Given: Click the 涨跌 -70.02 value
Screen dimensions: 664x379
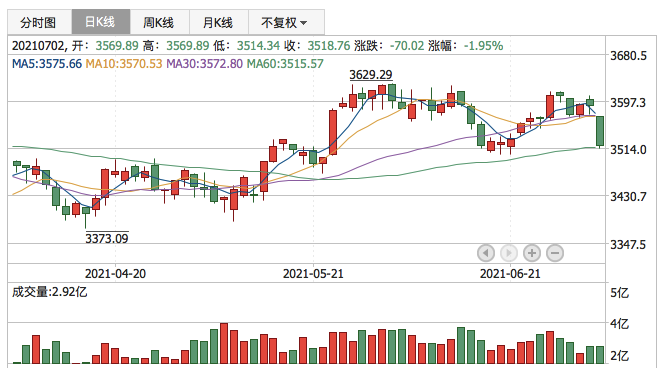Looking at the screenshot, I should coord(407,45).
